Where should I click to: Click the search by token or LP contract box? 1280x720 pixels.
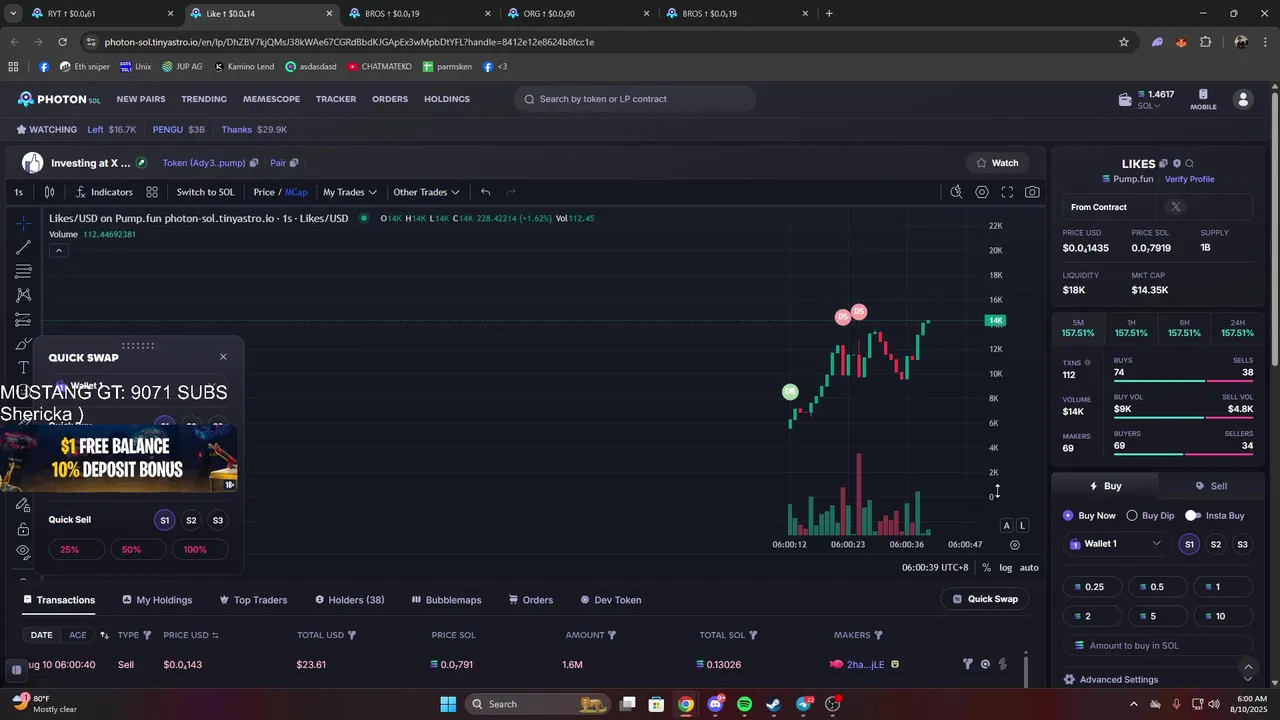635,99
